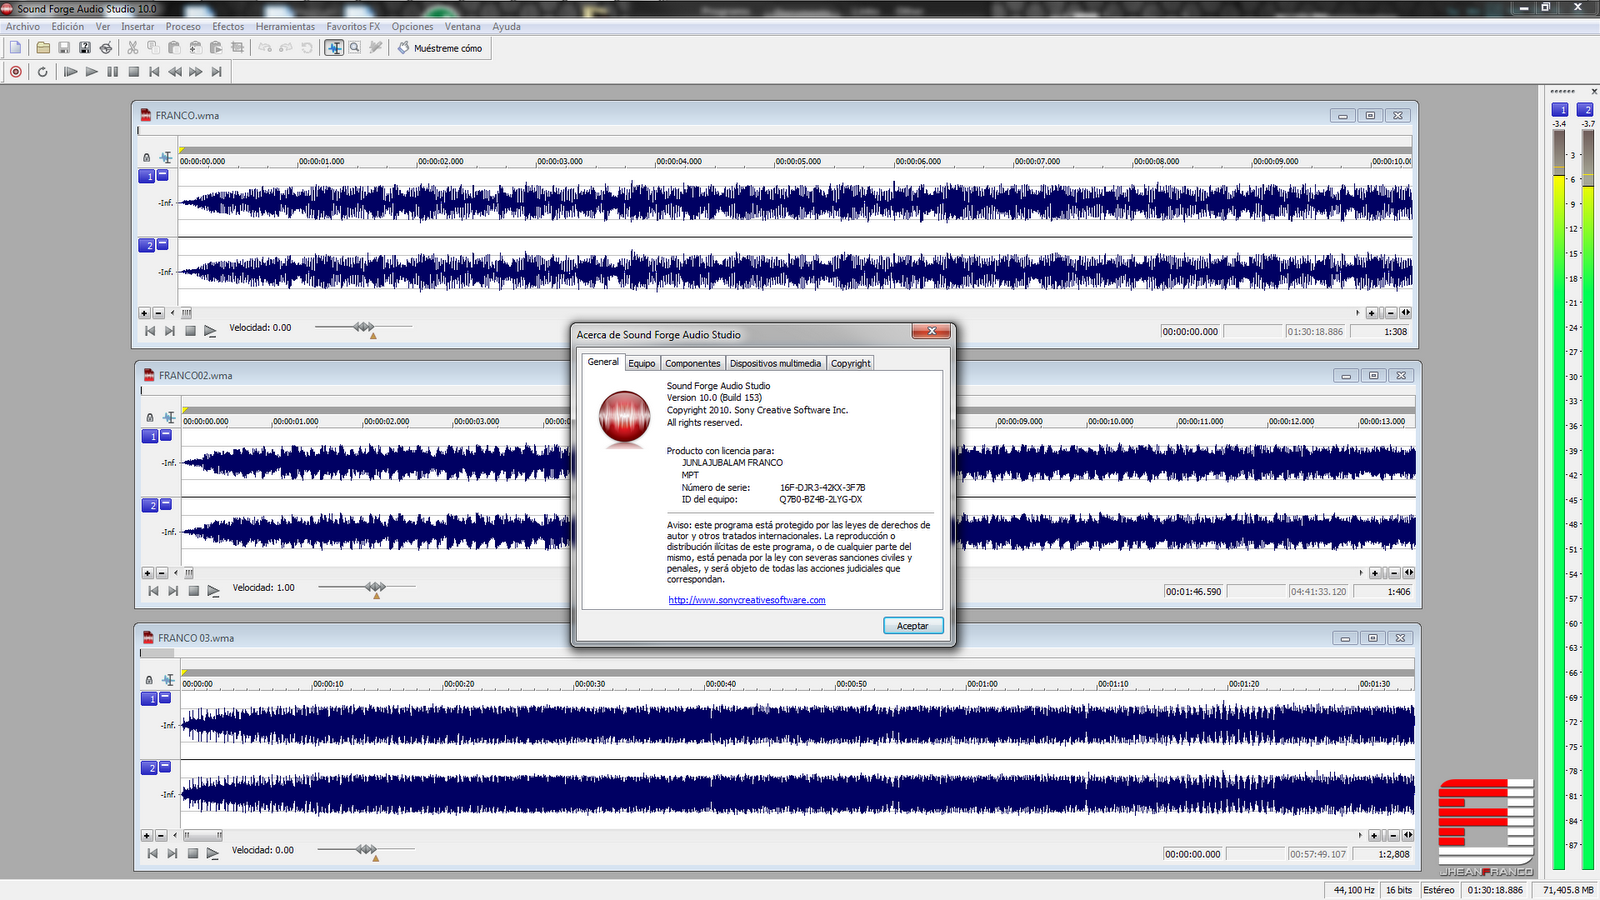This screenshot has height=900, width=1600.
Task: Open the Efectos menu
Action: (x=228, y=27)
